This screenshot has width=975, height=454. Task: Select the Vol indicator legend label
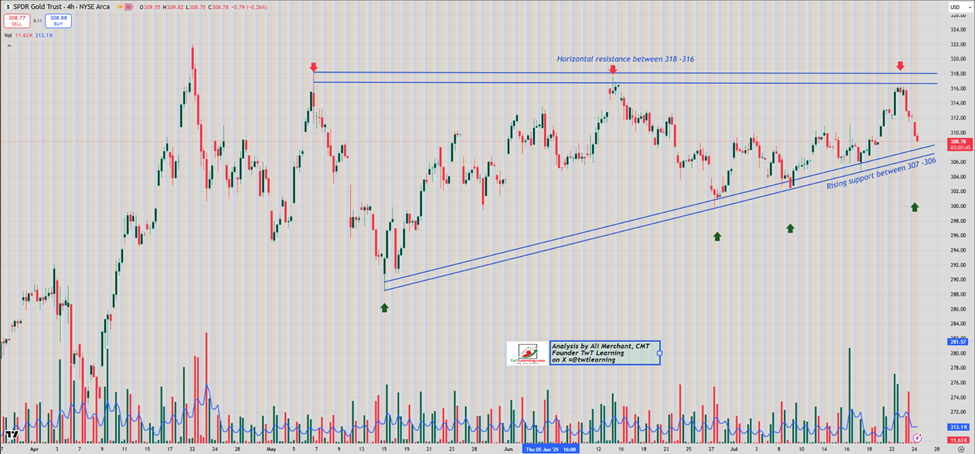tap(8, 34)
